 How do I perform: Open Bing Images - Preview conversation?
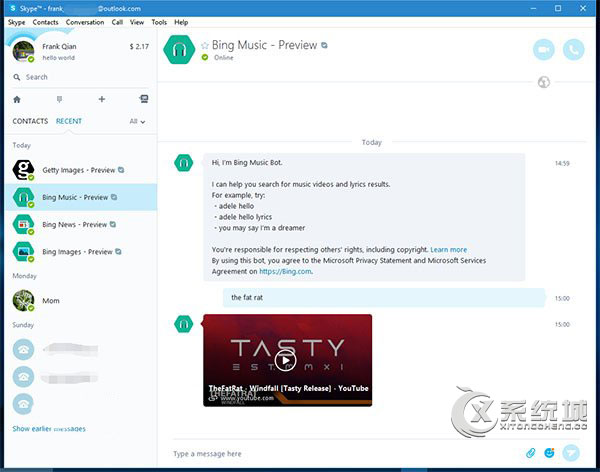click(x=81, y=252)
